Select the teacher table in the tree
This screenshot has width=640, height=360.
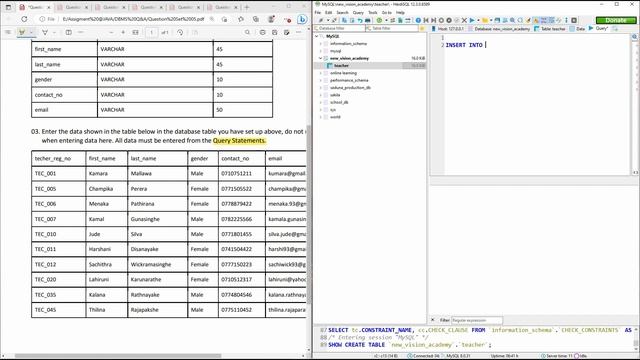[x=341, y=66]
